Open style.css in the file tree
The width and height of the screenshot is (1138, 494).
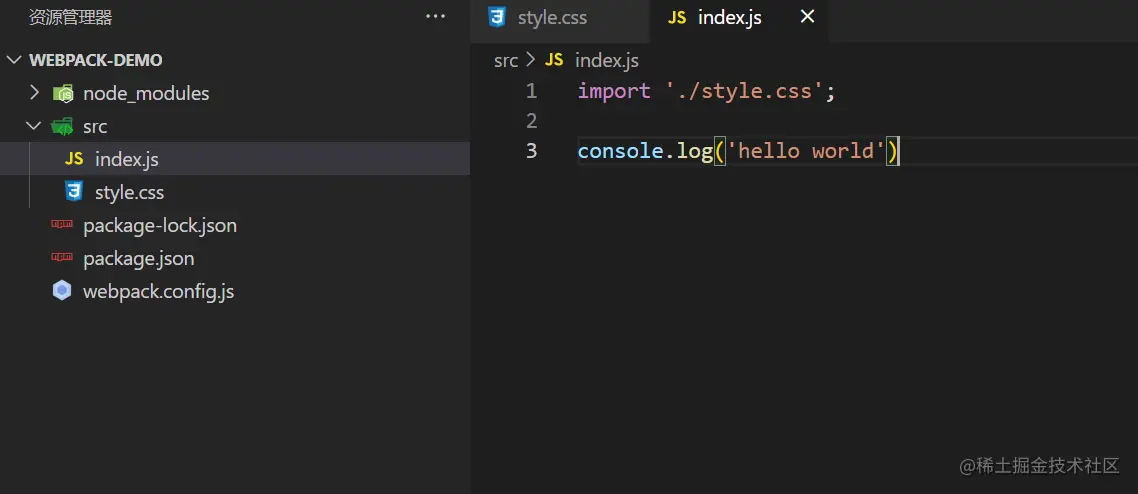[x=129, y=192]
